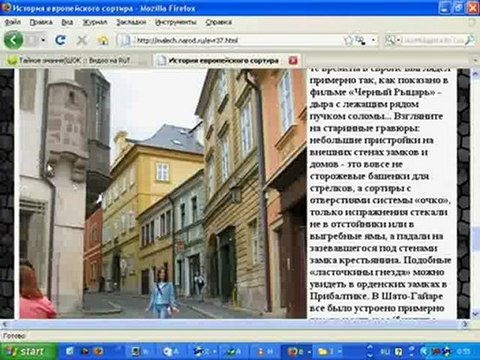Select the История европейского сортира tab
Viewport: 480px width, 360px height.
click(x=223, y=60)
